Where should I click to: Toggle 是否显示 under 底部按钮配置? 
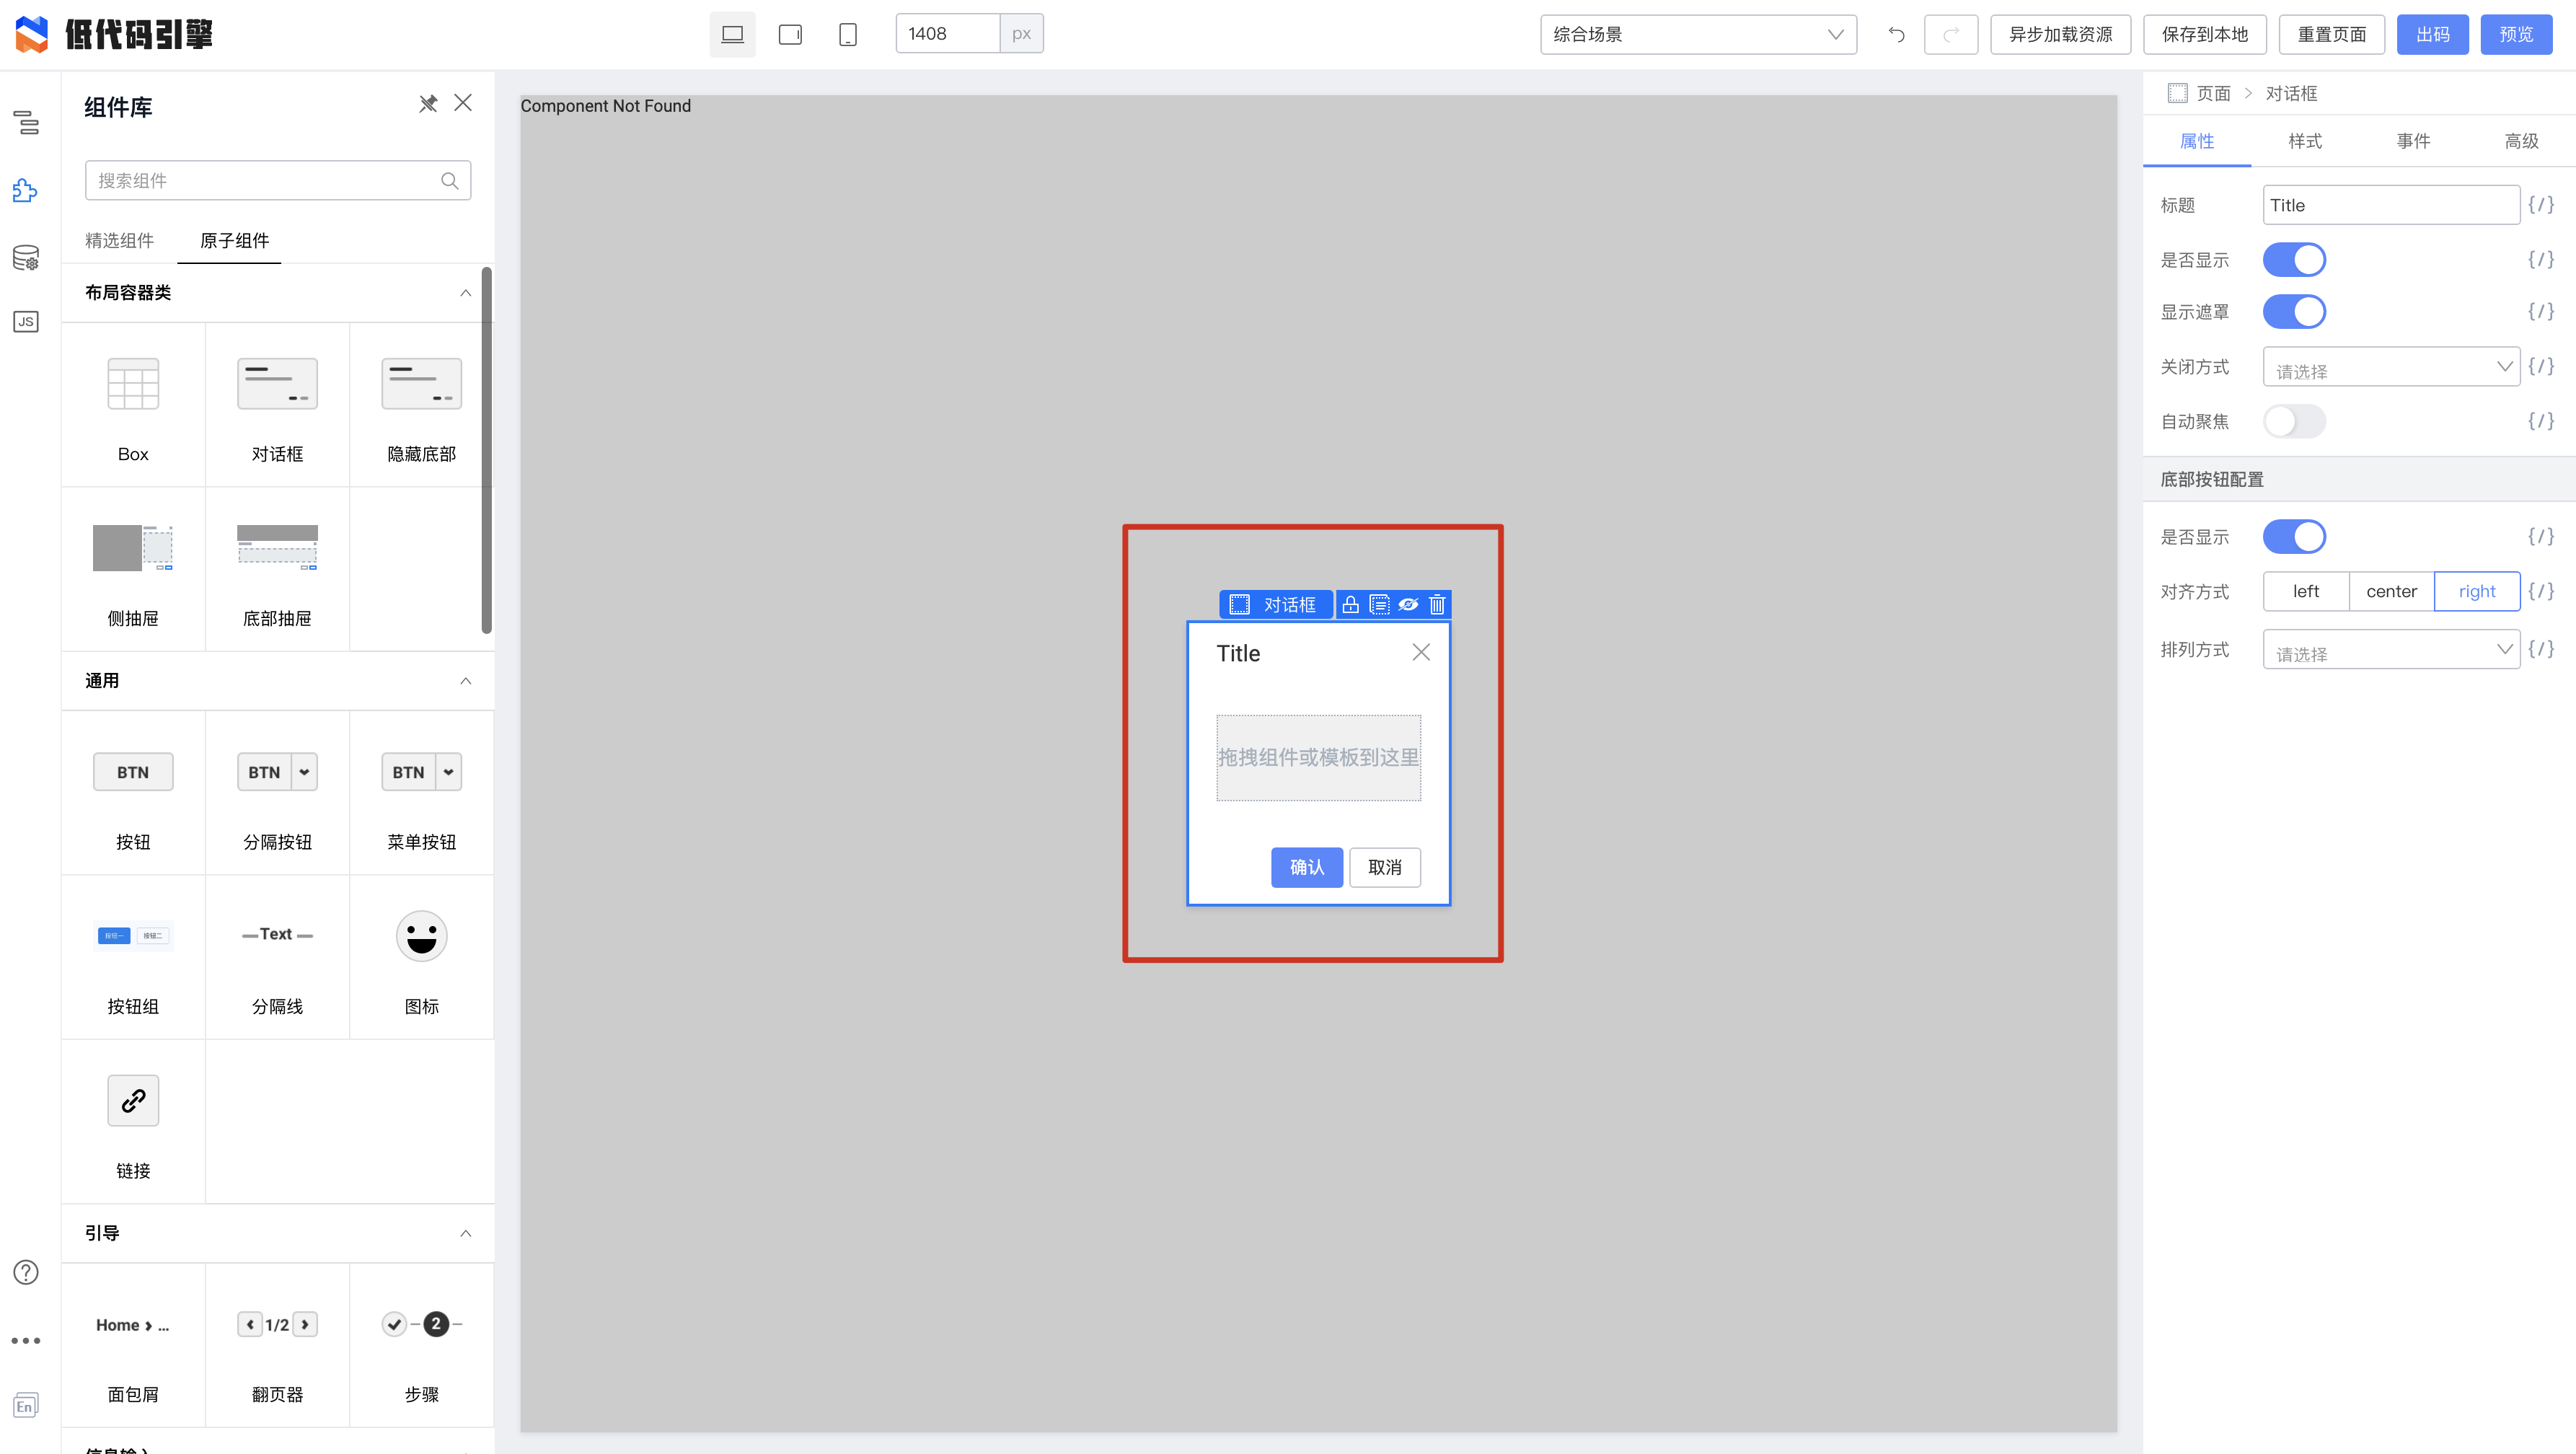pyautogui.click(x=2294, y=537)
